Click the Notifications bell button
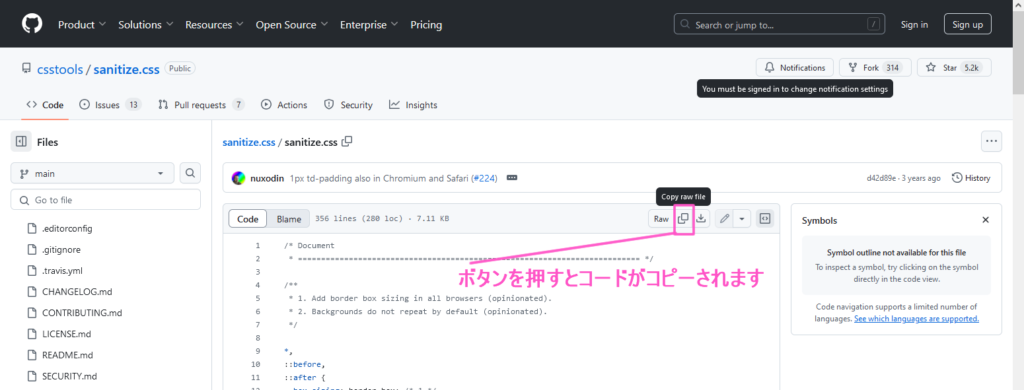This screenshot has height=390, width=1024. [x=795, y=67]
